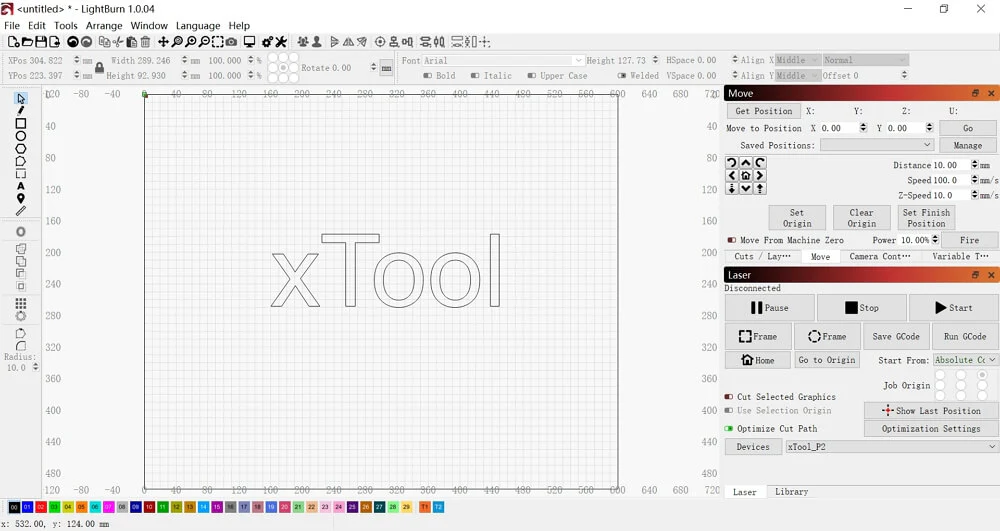Select the Polygon hexagon tool
The image size is (1000, 531).
[x=21, y=149]
